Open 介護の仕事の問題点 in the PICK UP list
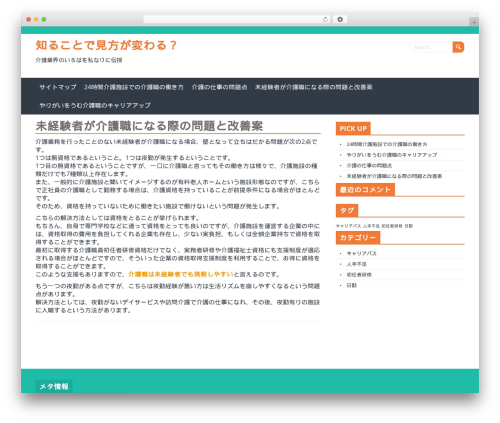This screenshot has height=423, width=500. (369, 166)
